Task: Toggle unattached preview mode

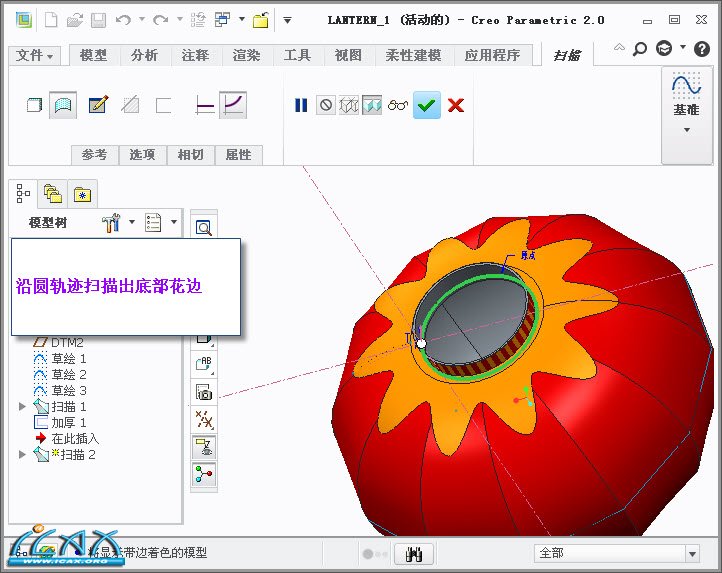Action: point(349,105)
